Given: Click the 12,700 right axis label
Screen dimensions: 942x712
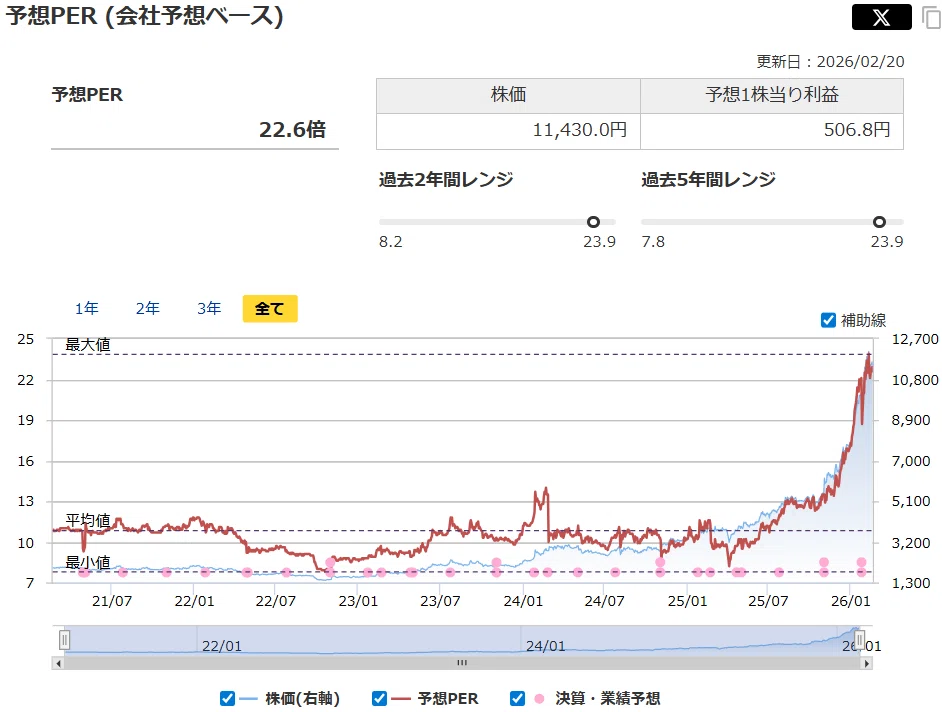Looking at the screenshot, I should 915,339.
